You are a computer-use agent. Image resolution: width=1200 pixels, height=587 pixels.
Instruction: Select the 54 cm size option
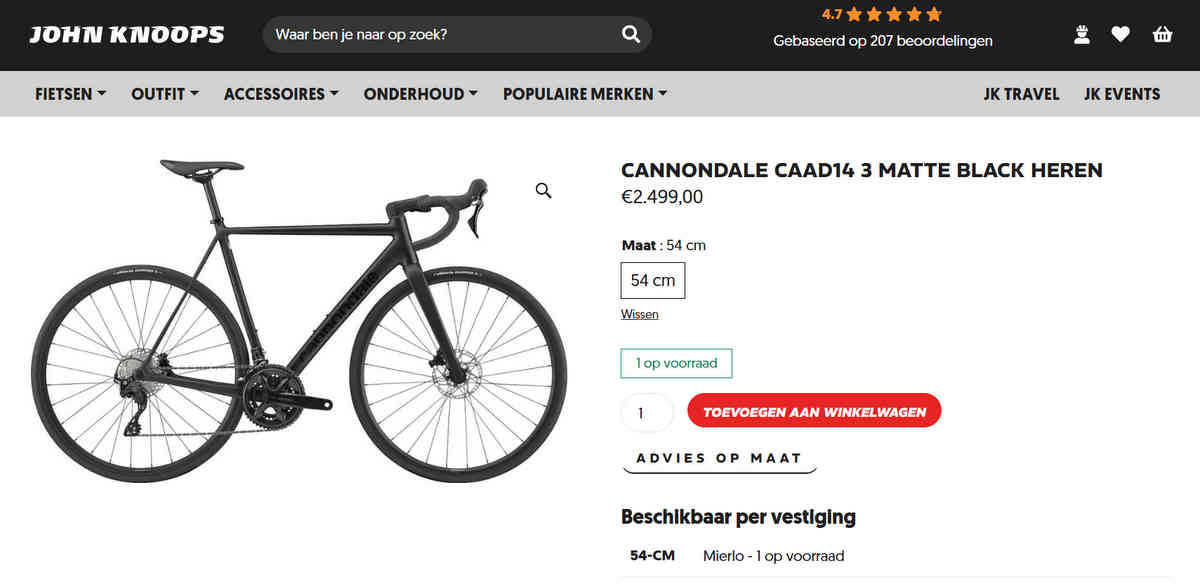click(652, 280)
